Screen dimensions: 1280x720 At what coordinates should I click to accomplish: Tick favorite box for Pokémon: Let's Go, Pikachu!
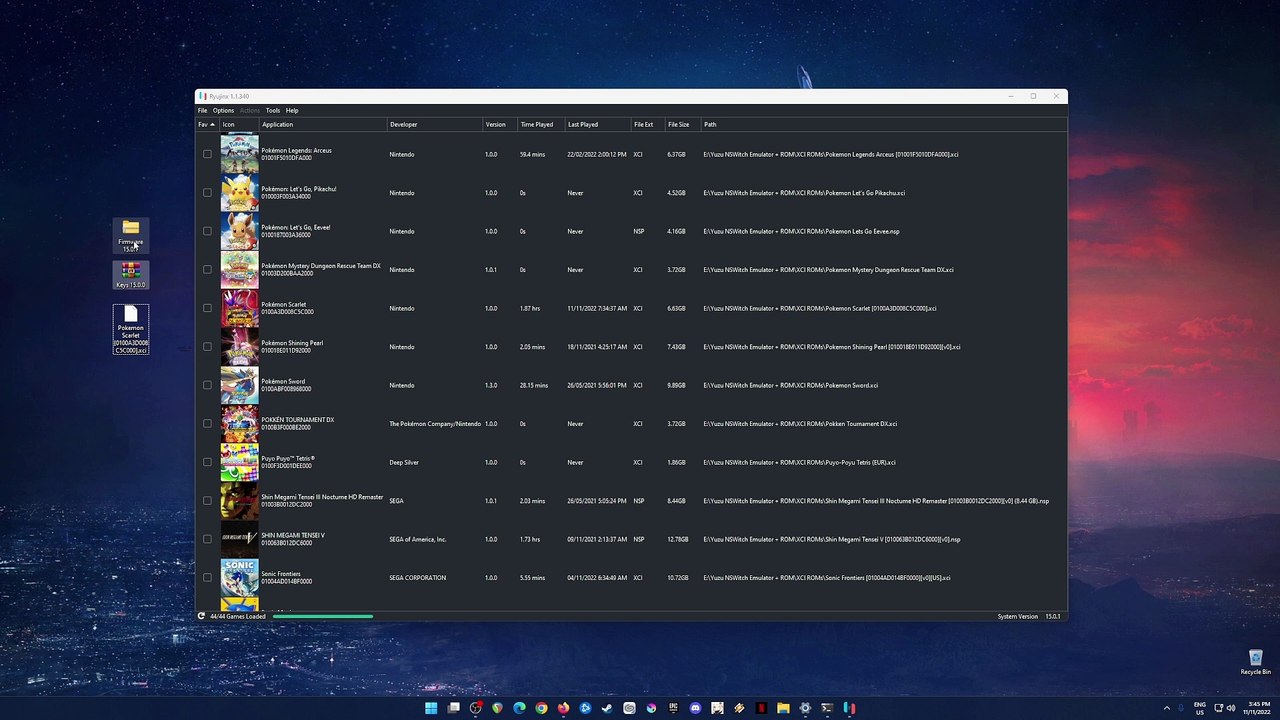tap(207, 193)
